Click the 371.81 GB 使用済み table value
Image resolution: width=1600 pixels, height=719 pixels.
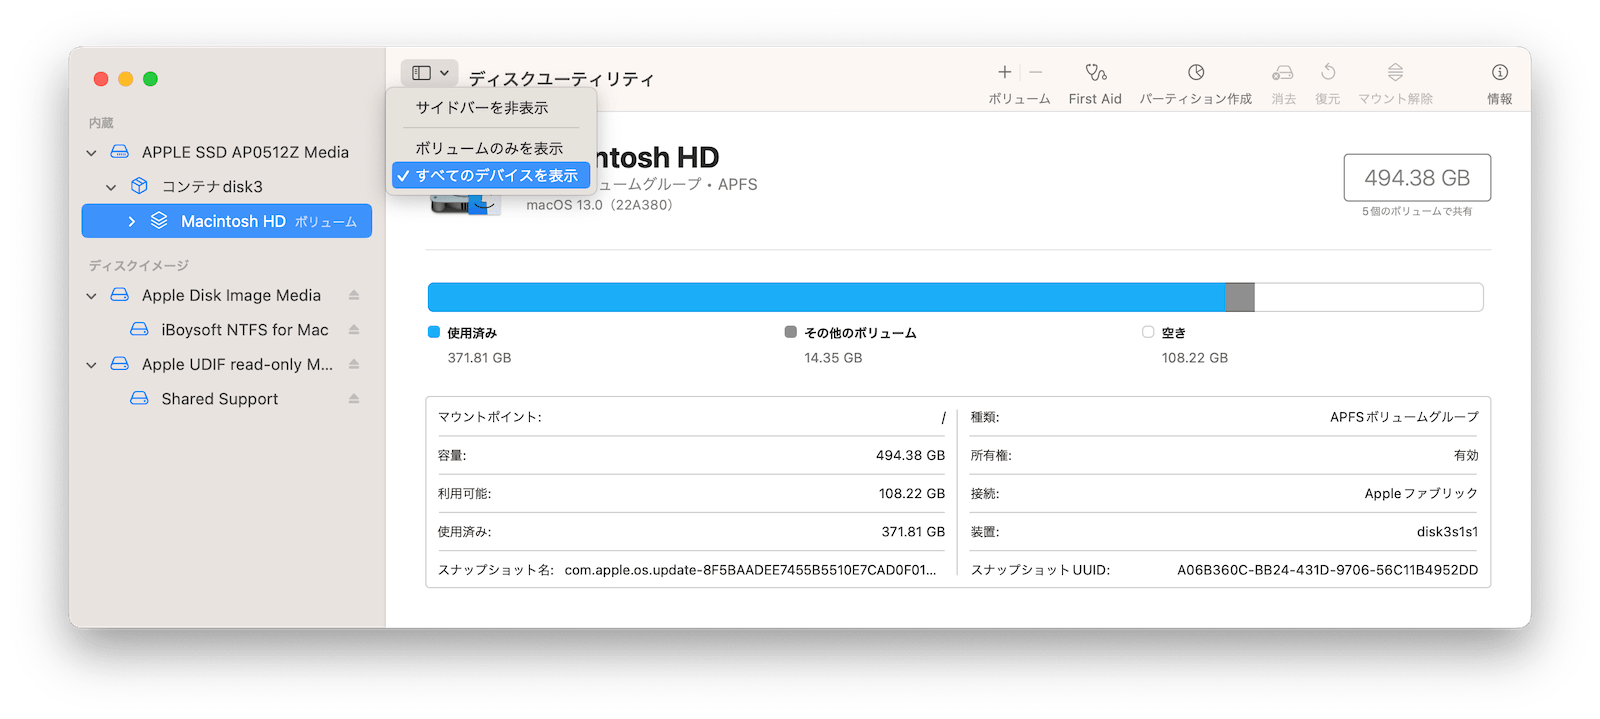[913, 532]
